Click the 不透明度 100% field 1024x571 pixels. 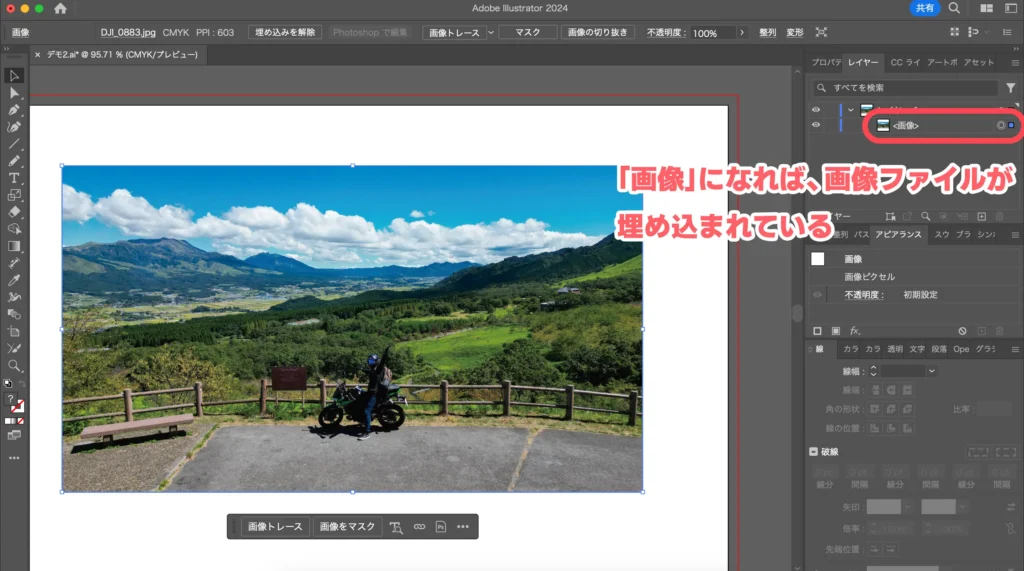pyautogui.click(x=711, y=33)
